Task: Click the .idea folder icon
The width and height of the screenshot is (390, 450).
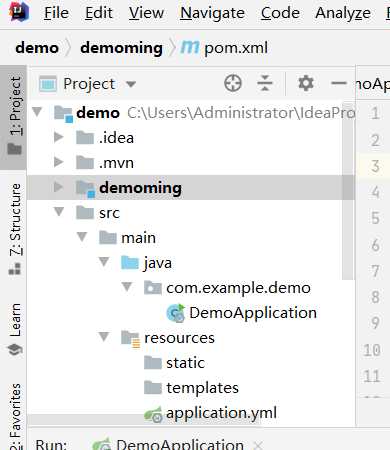Action: tap(85, 137)
